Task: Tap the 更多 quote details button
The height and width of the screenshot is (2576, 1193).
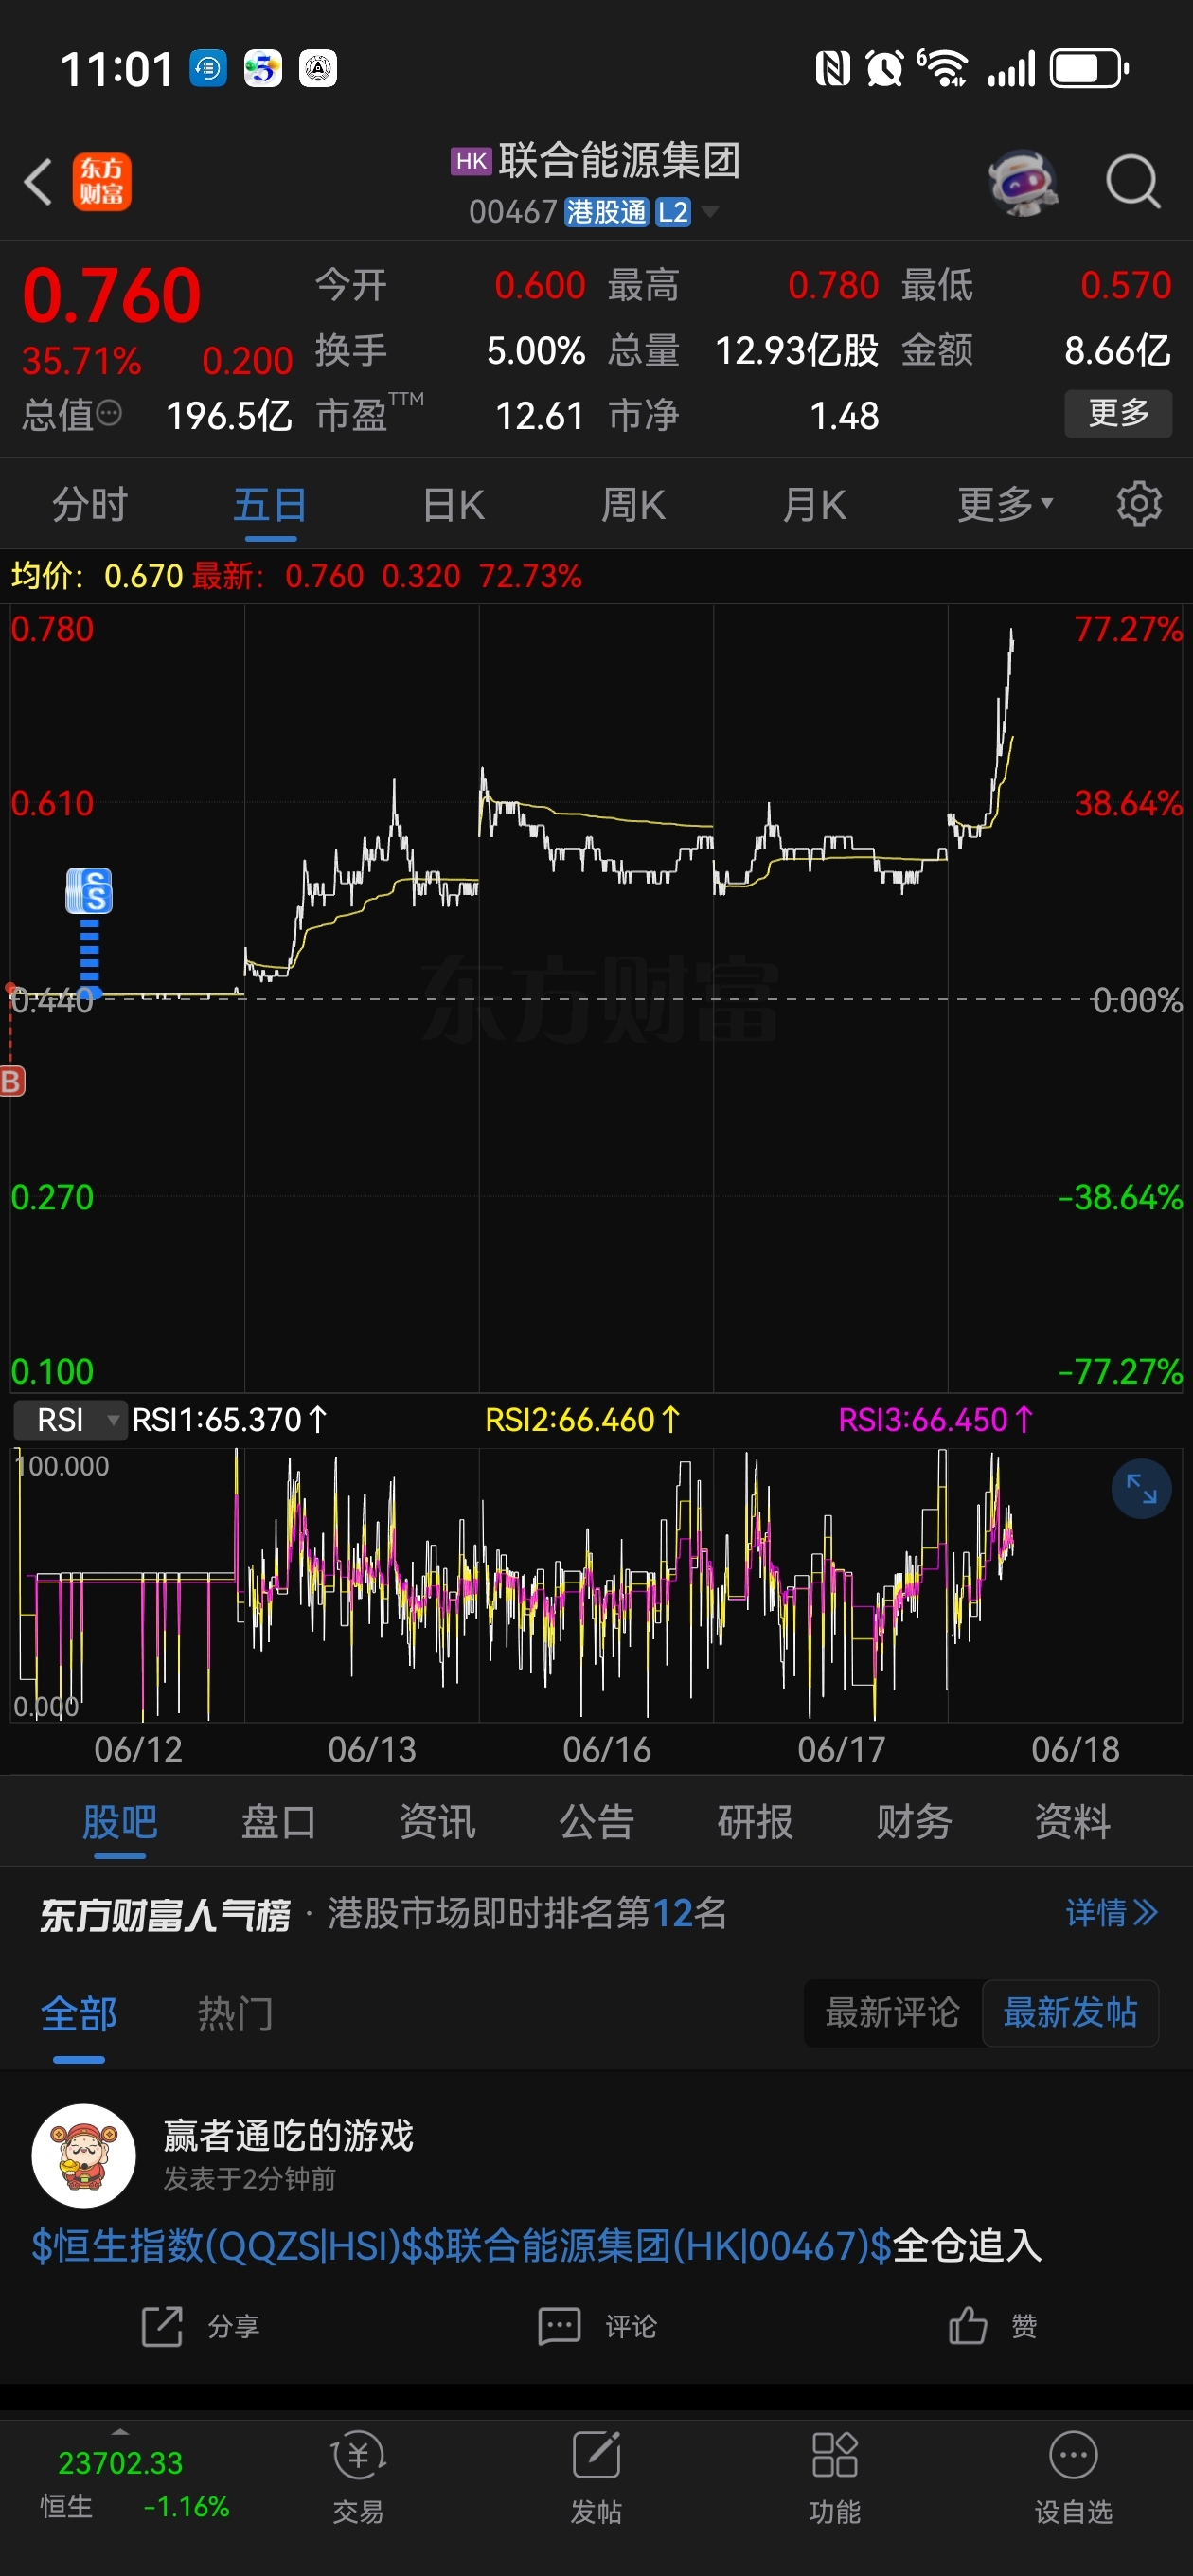Action: 1118,412
